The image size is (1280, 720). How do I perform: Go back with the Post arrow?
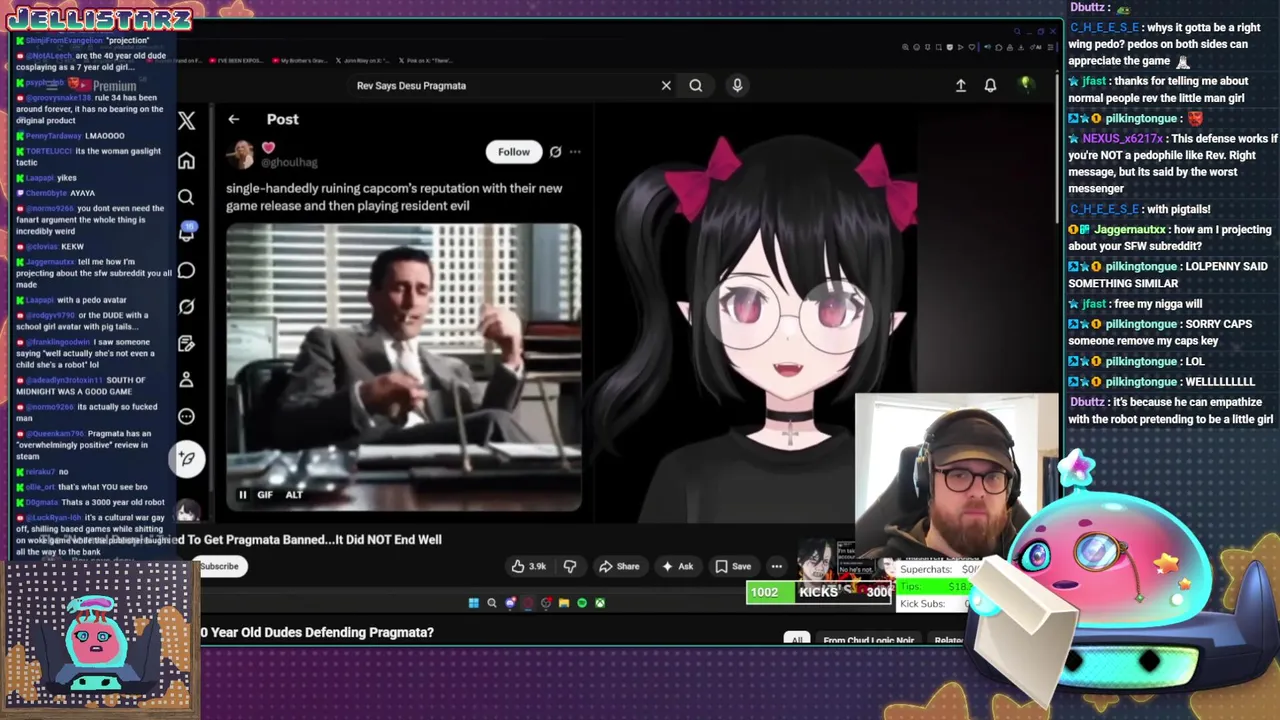(x=233, y=119)
